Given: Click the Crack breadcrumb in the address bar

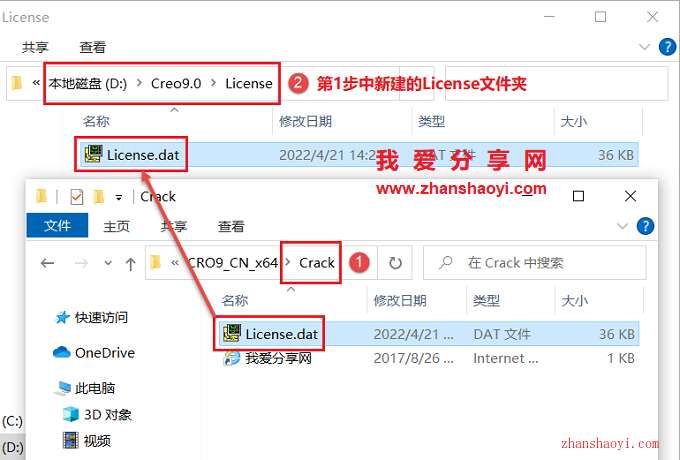Looking at the screenshot, I should pyautogui.click(x=317, y=263).
